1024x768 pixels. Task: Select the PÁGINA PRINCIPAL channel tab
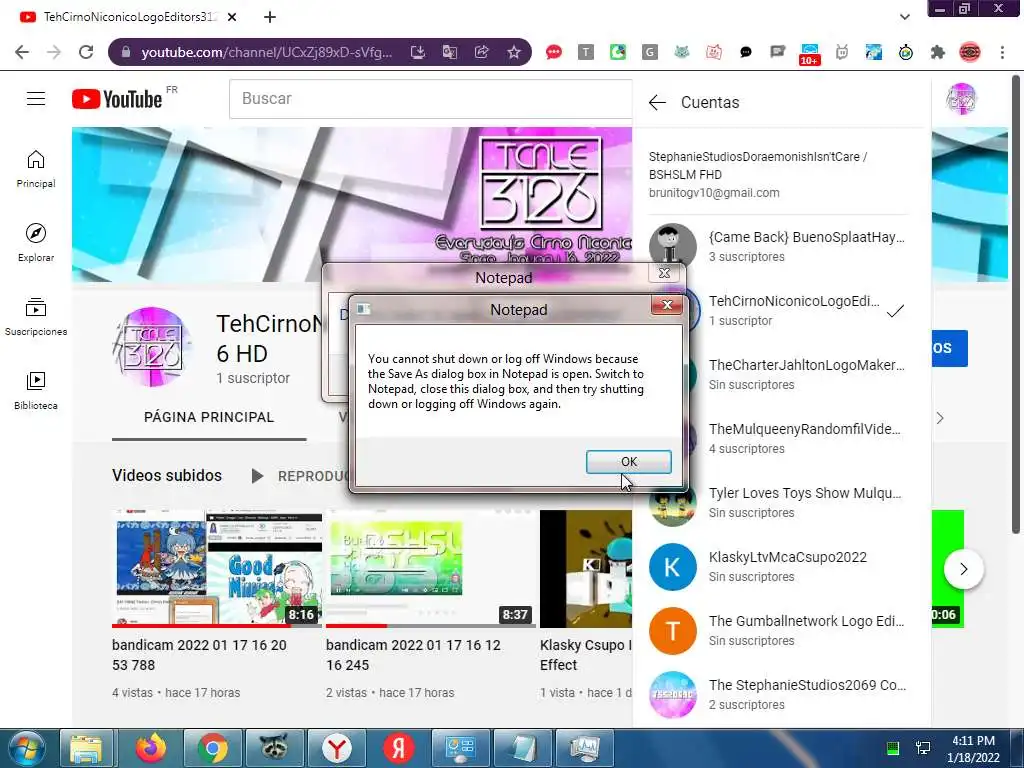(209, 417)
